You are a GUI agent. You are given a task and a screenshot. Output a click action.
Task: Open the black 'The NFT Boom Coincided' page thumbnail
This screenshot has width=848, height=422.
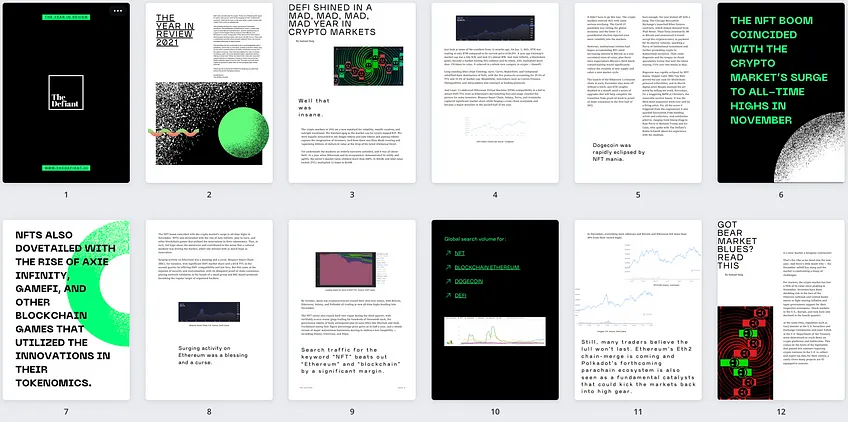(781, 93)
